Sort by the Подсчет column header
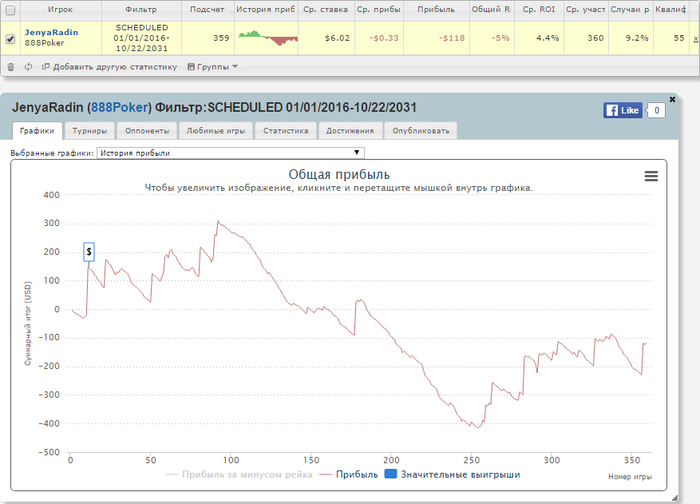Viewport: 700px width, 504px height. [207, 10]
